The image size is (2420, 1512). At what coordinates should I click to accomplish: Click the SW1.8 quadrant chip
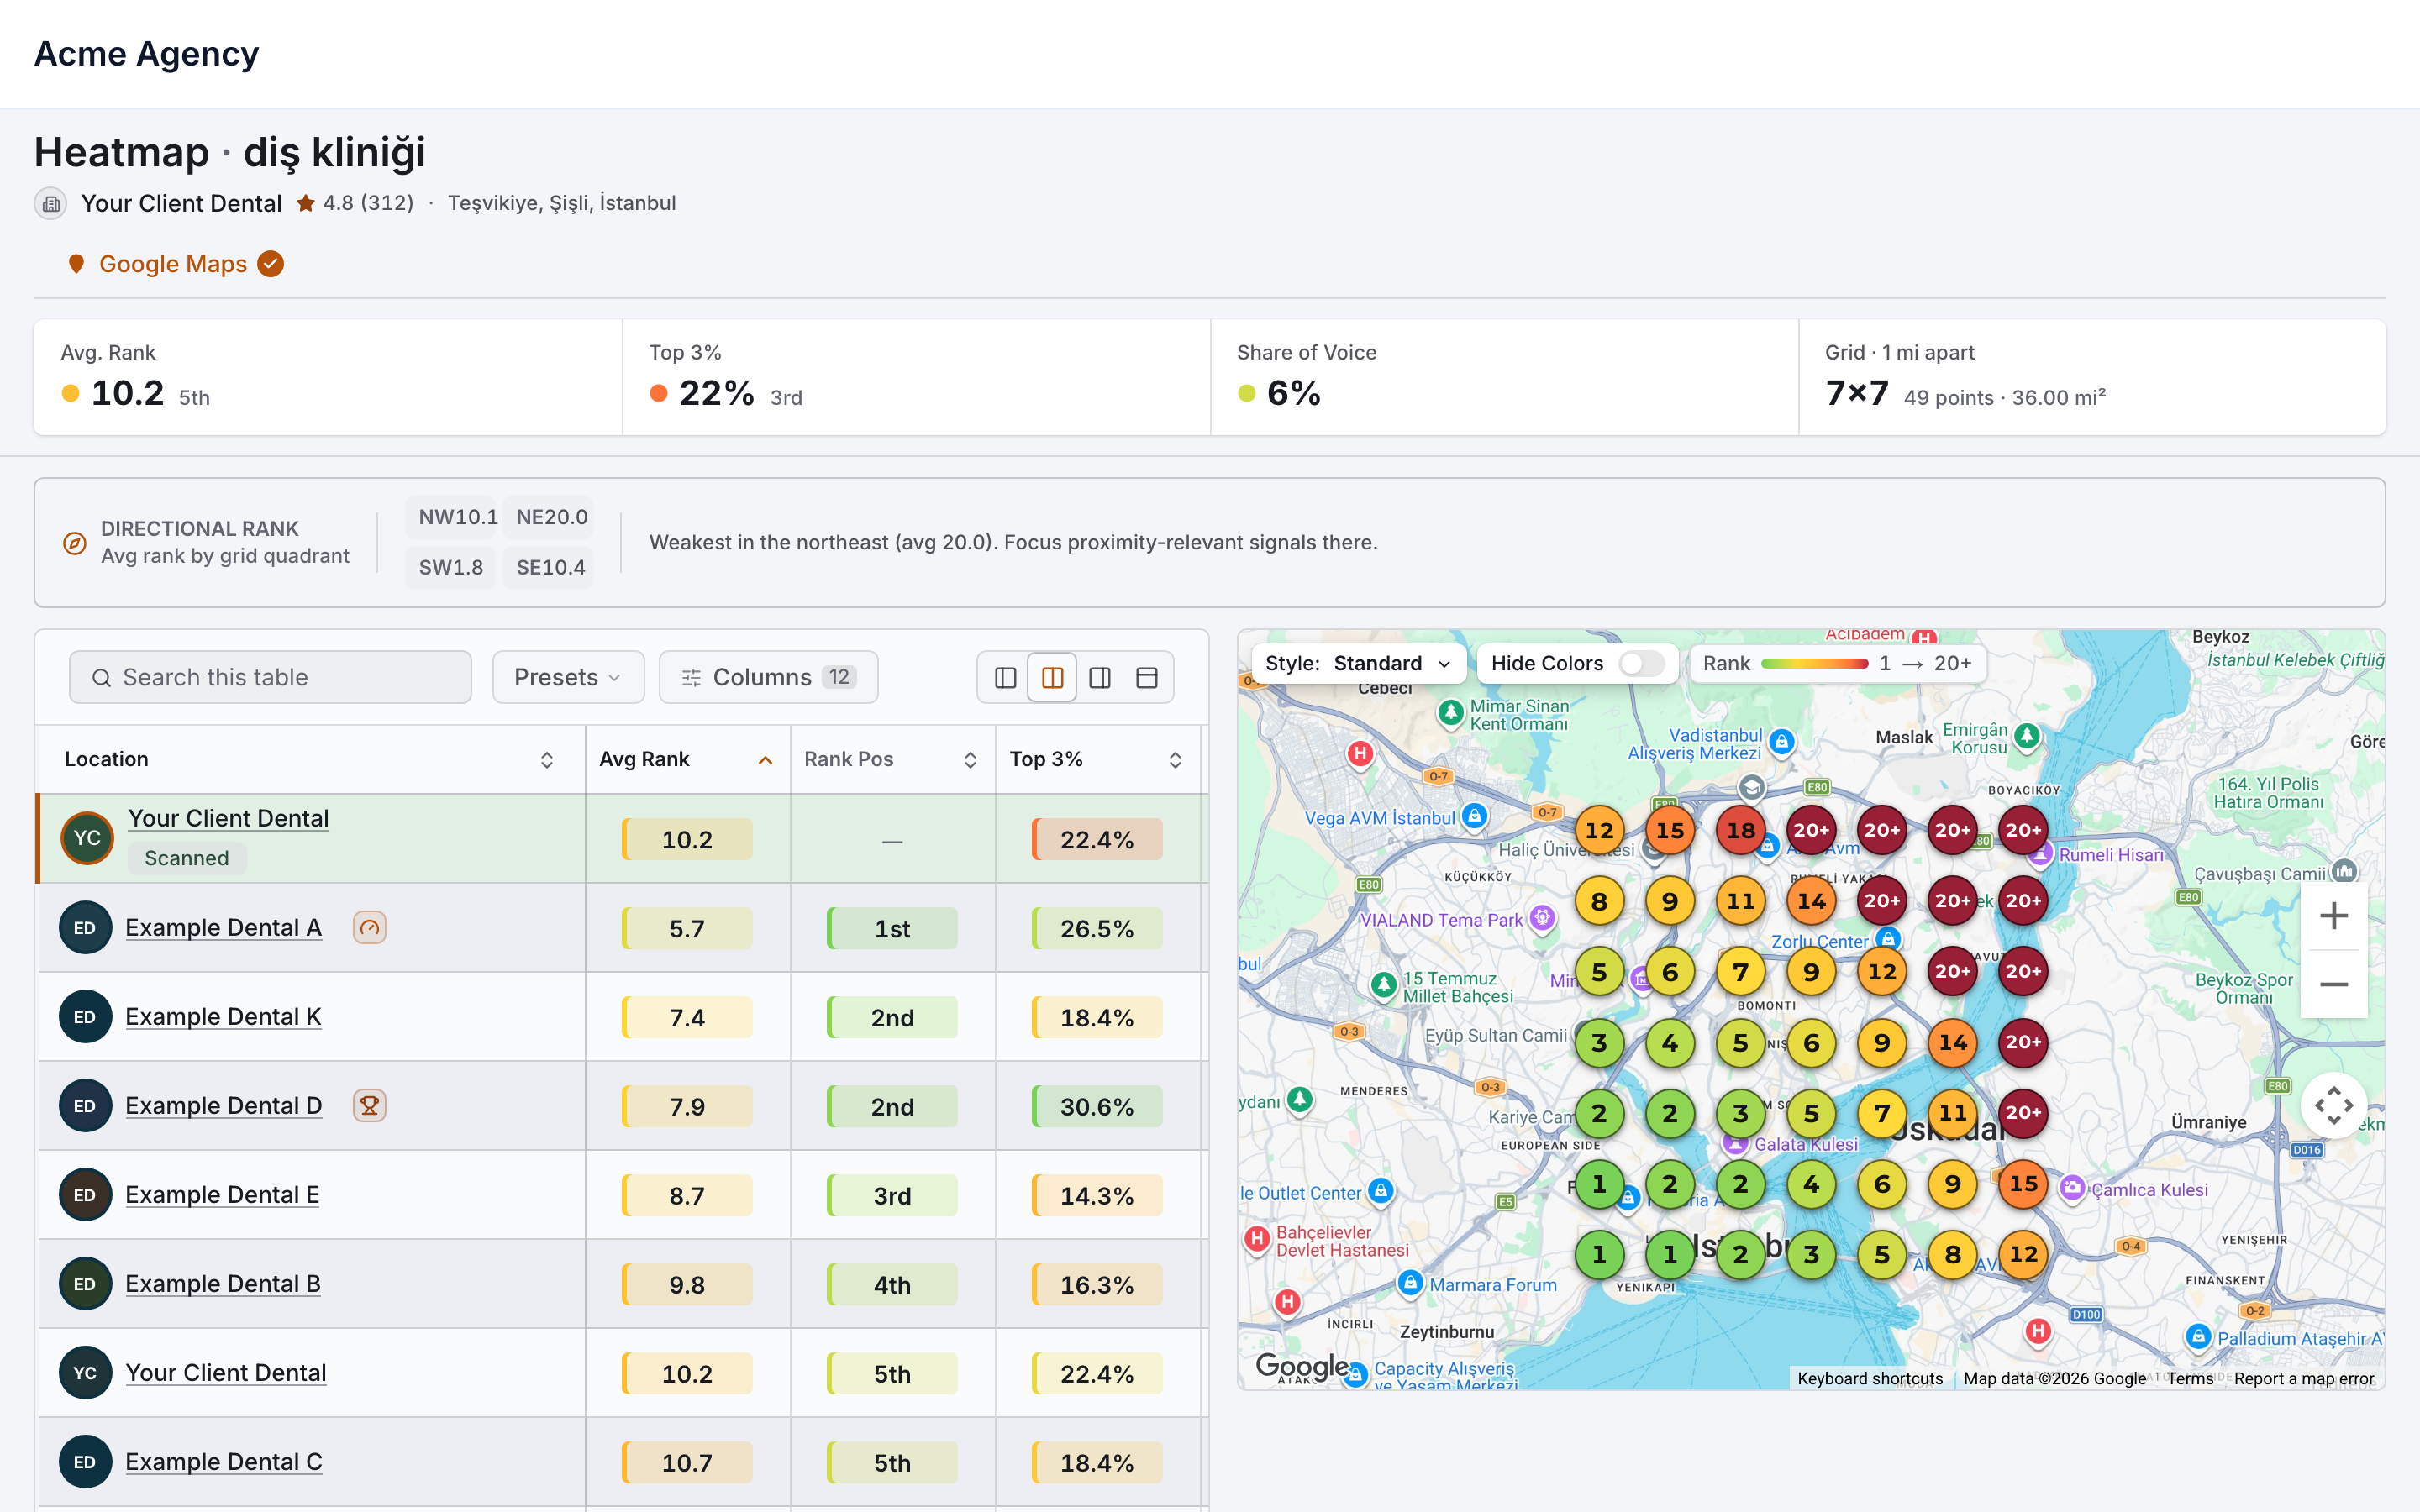coord(450,568)
